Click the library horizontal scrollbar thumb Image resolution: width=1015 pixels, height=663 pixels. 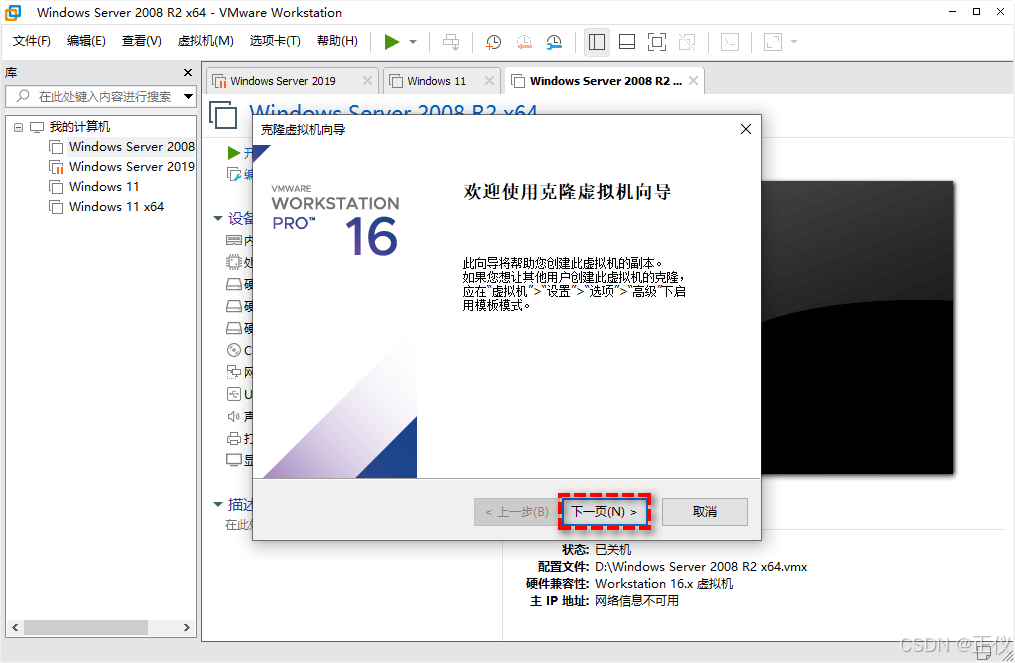point(86,627)
